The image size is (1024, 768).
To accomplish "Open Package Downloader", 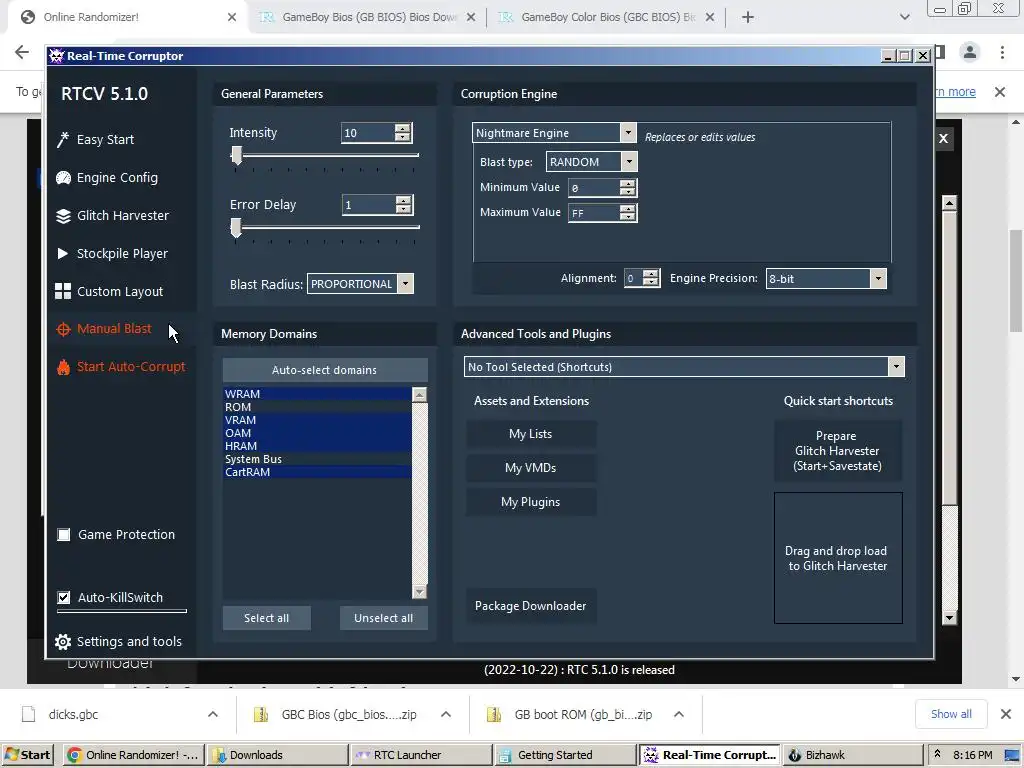I will (x=530, y=606).
